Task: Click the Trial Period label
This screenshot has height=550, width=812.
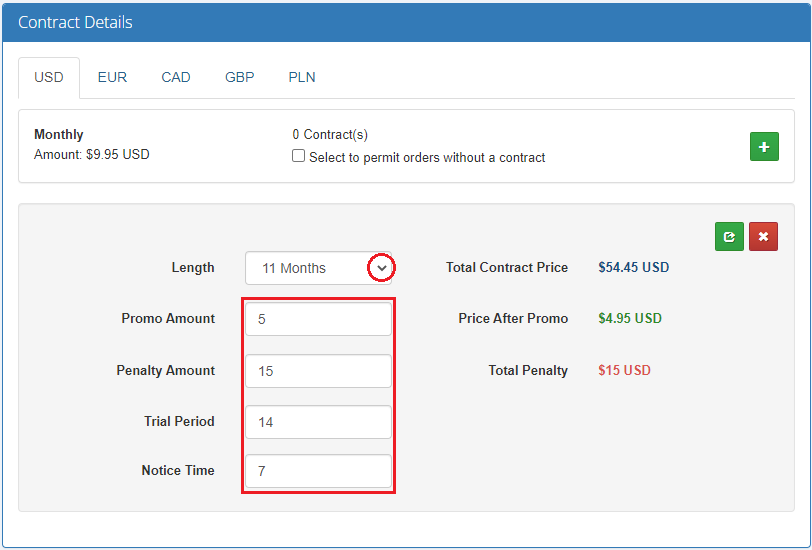Action: tap(179, 421)
